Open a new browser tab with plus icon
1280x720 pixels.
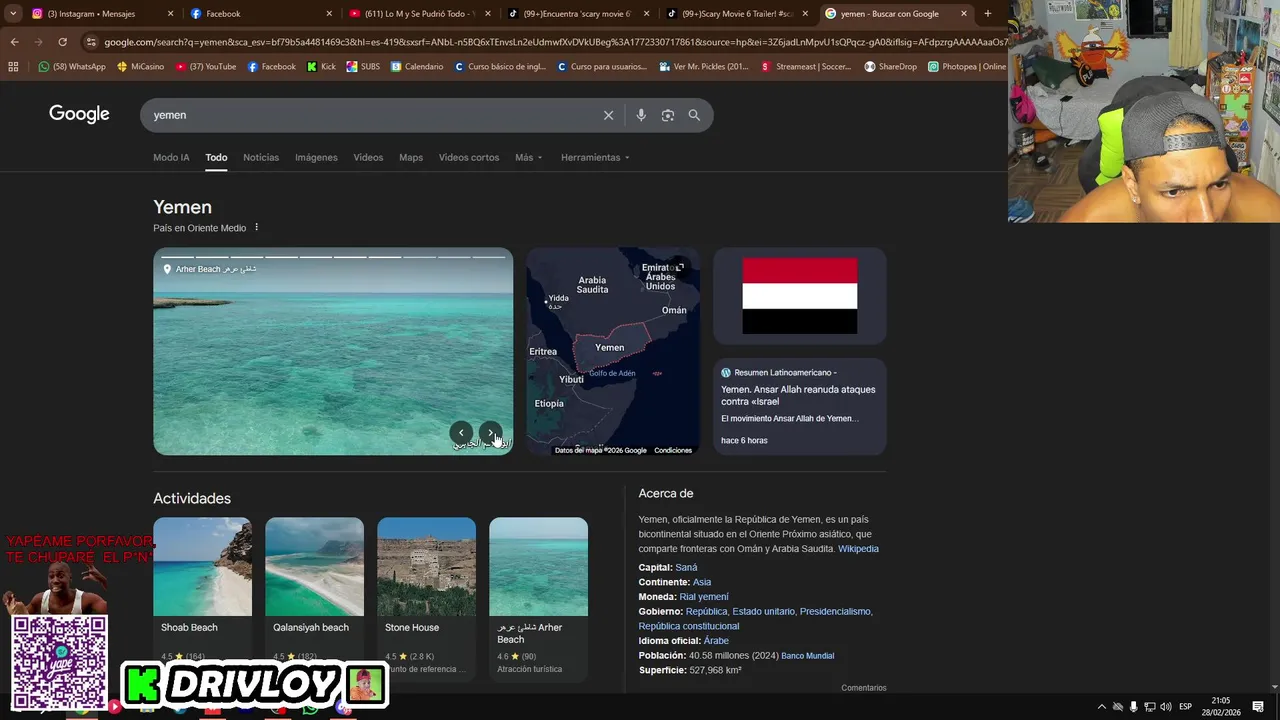coord(988,13)
